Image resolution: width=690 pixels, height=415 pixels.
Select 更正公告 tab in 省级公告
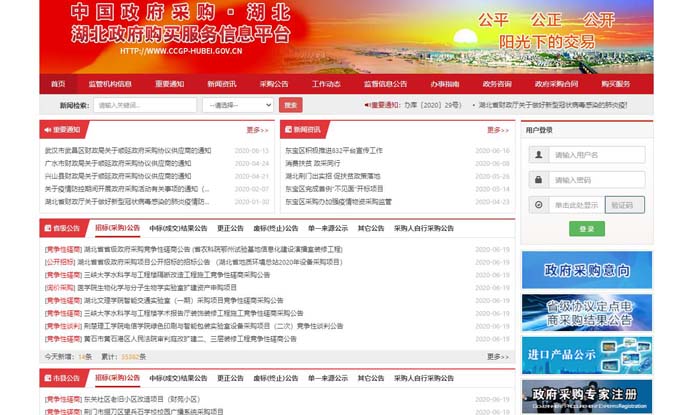[230, 228]
